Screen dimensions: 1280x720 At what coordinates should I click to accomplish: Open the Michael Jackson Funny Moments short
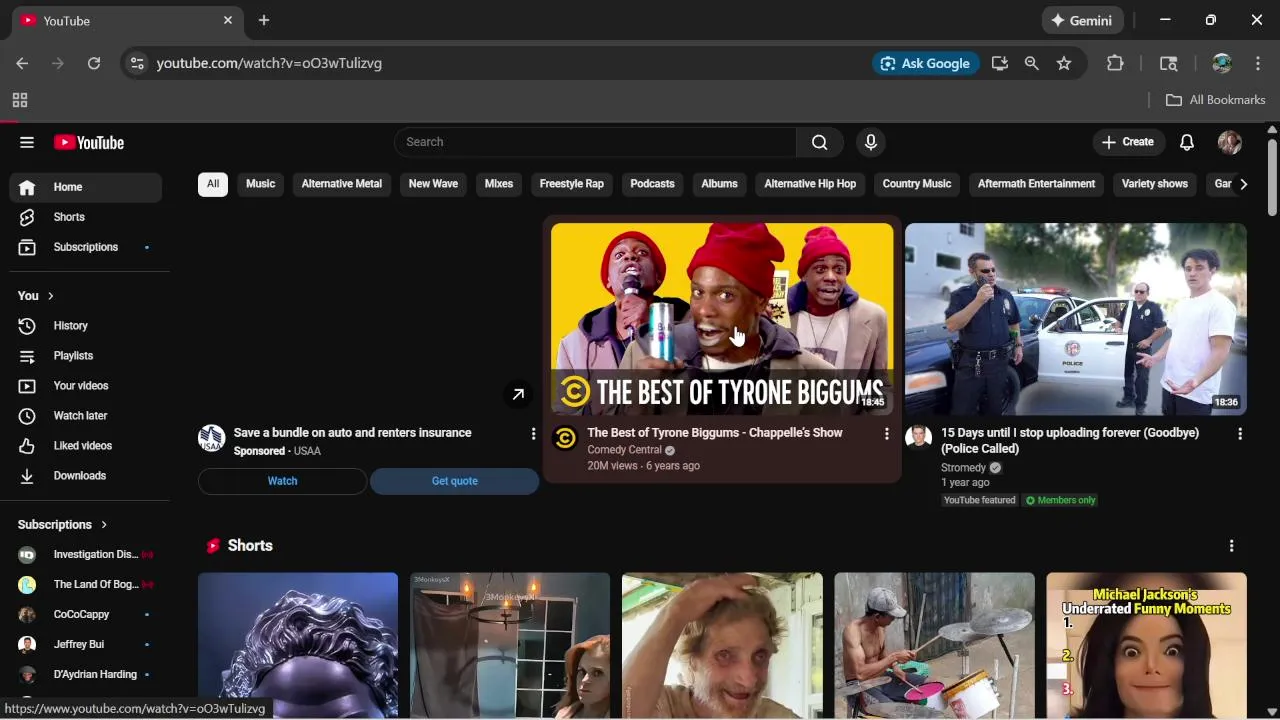click(x=1146, y=645)
